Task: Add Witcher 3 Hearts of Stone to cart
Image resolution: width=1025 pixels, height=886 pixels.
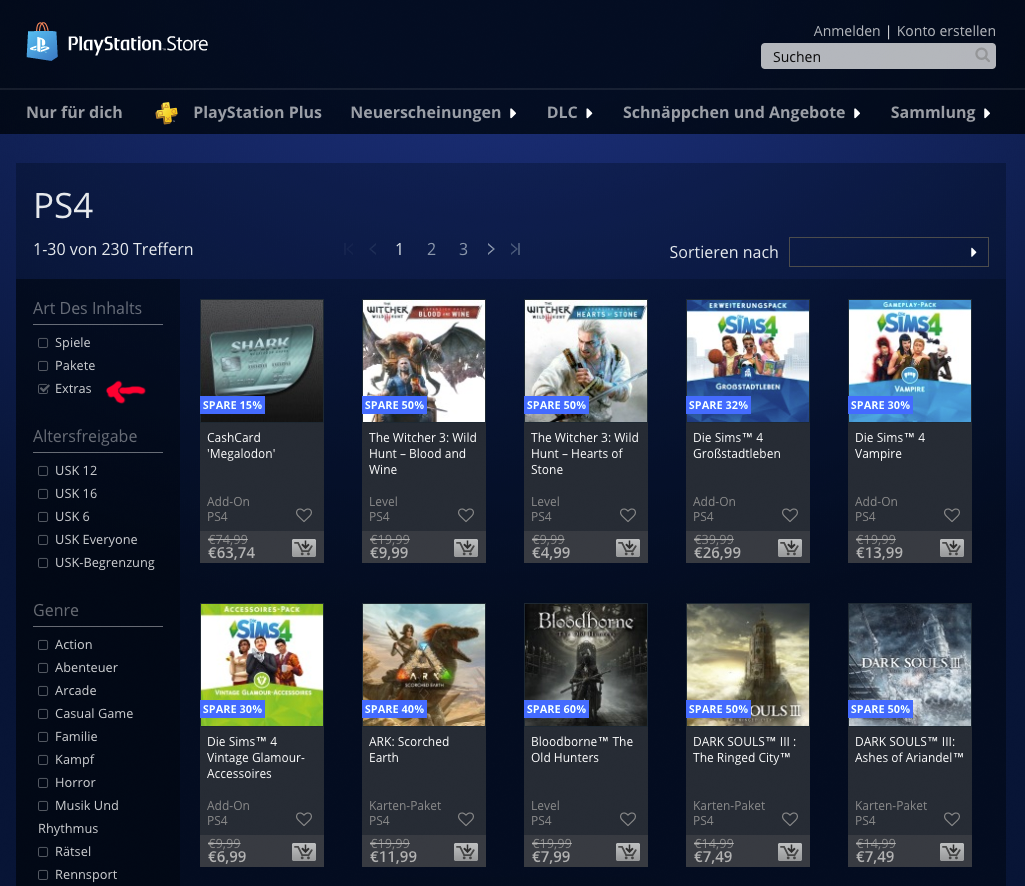Action: click(628, 548)
